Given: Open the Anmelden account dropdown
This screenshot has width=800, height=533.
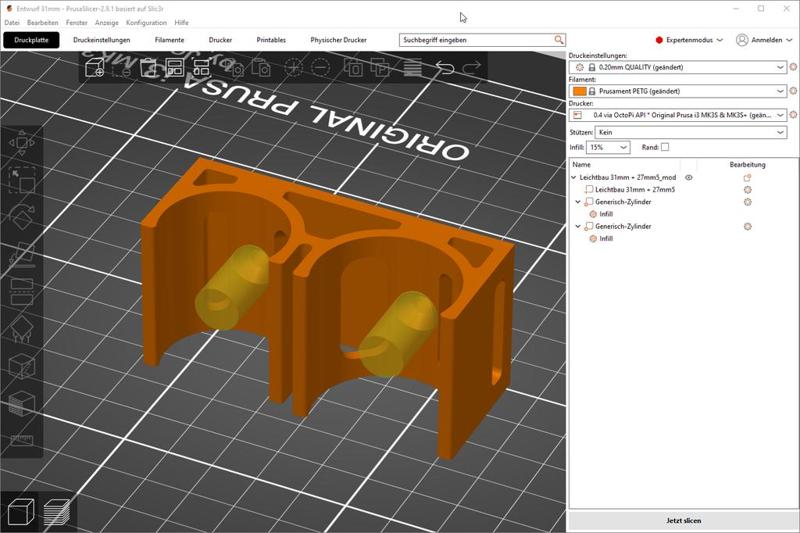Looking at the screenshot, I should 764,40.
